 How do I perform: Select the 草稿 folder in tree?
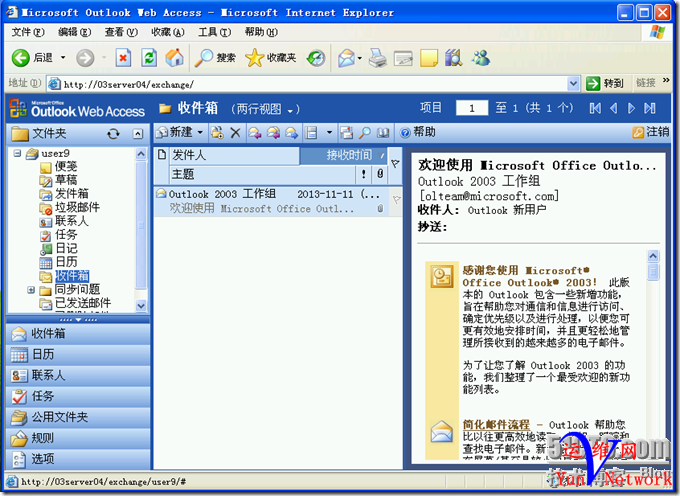tap(66, 180)
